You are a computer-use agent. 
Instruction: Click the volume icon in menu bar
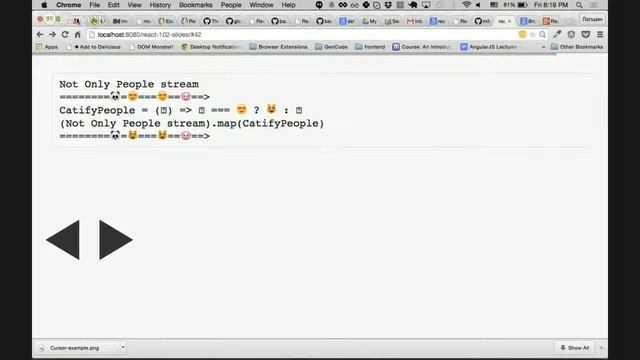point(478,5)
